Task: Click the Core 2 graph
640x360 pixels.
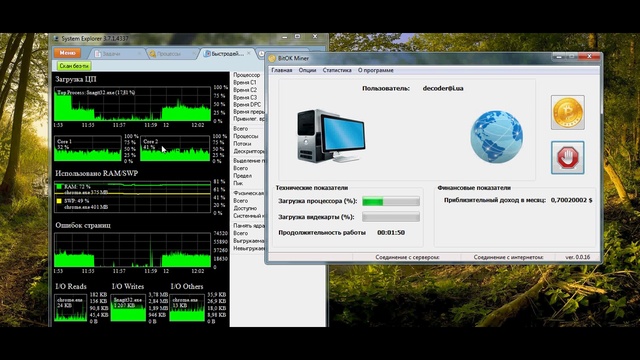Action: [x=175, y=149]
